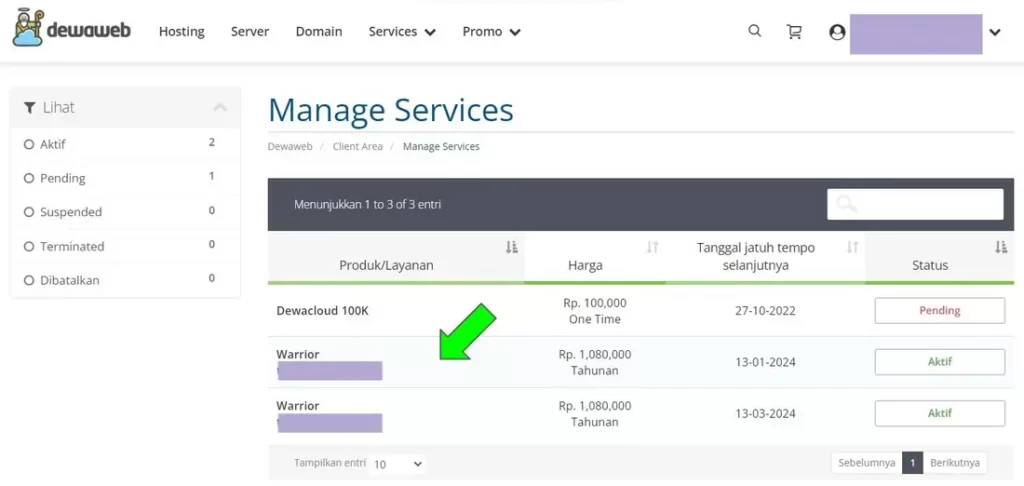
Task: Sort by Tanggal jatuh tempo sort icon
Action: click(852, 248)
